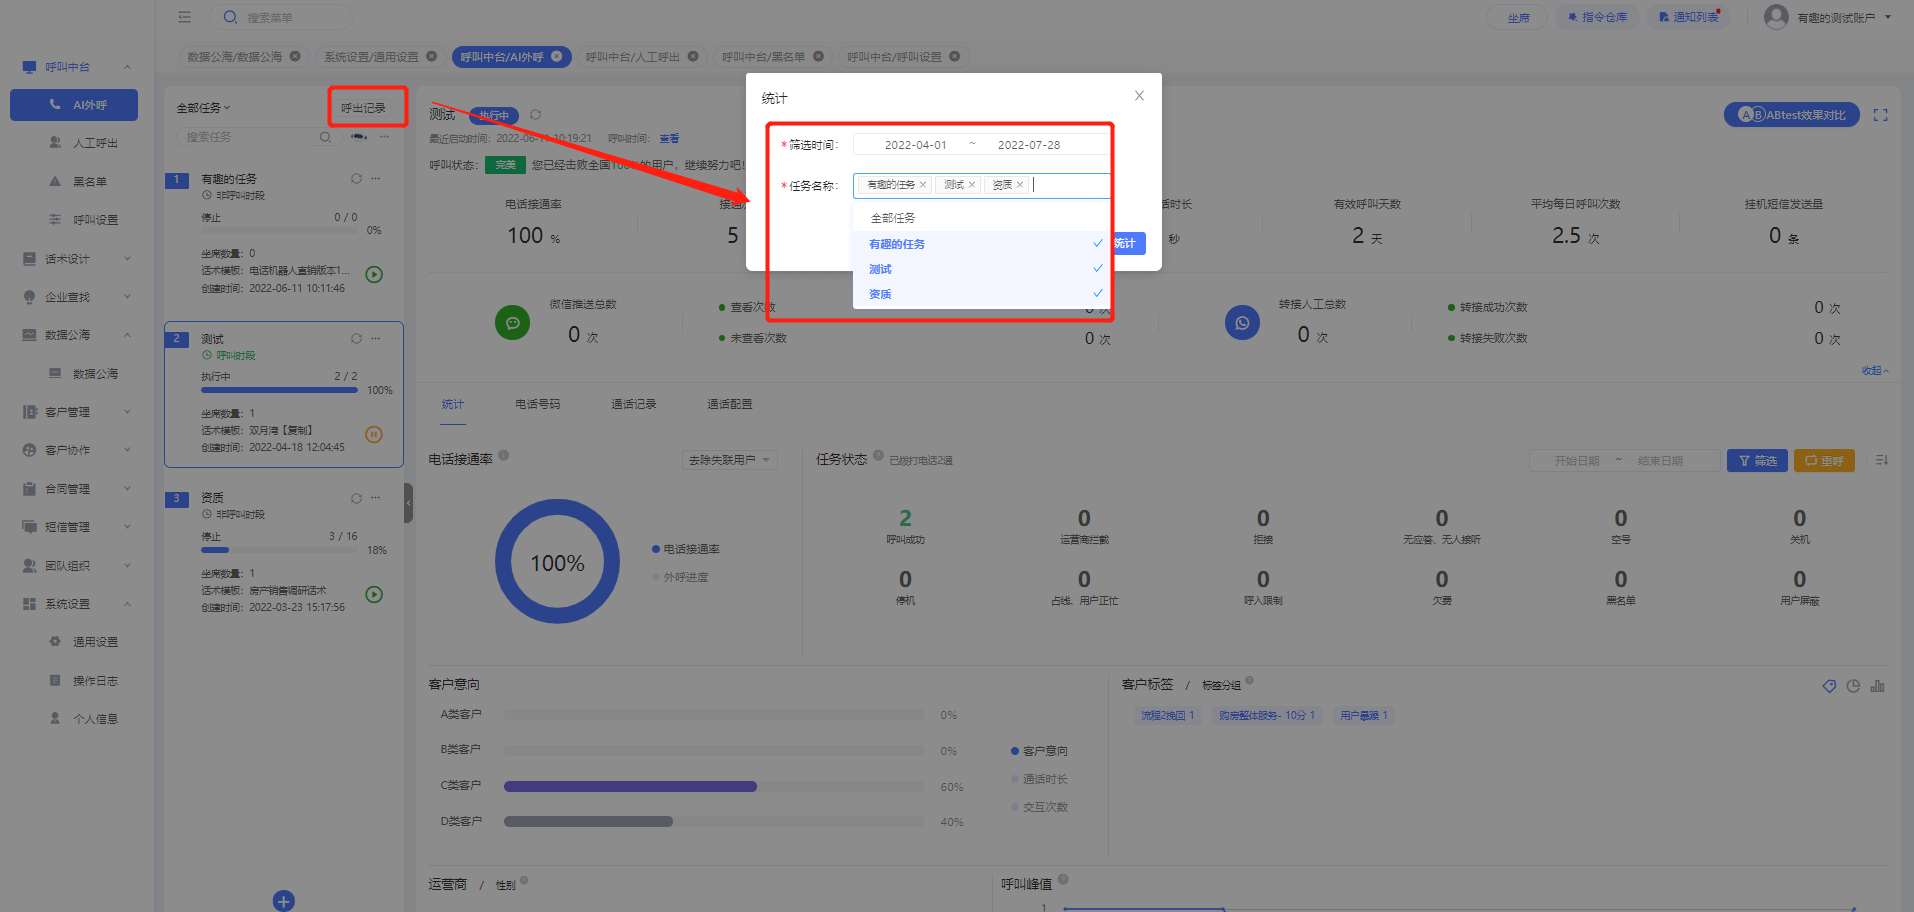
Task: Click the orange 重呼 redial button
Action: [x=1824, y=461]
